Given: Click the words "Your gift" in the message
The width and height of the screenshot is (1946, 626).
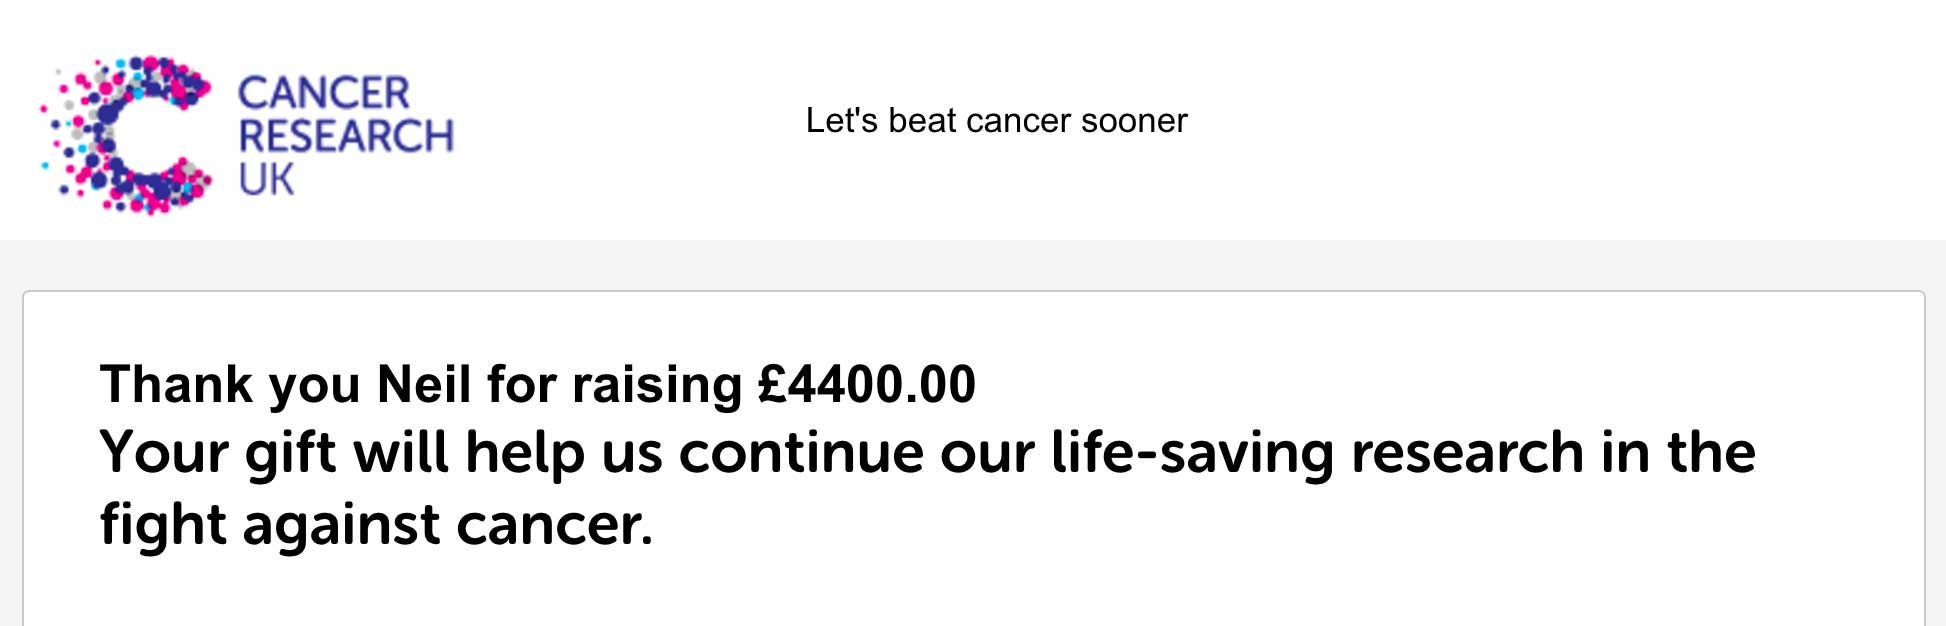Looking at the screenshot, I should pyautogui.click(x=217, y=453).
